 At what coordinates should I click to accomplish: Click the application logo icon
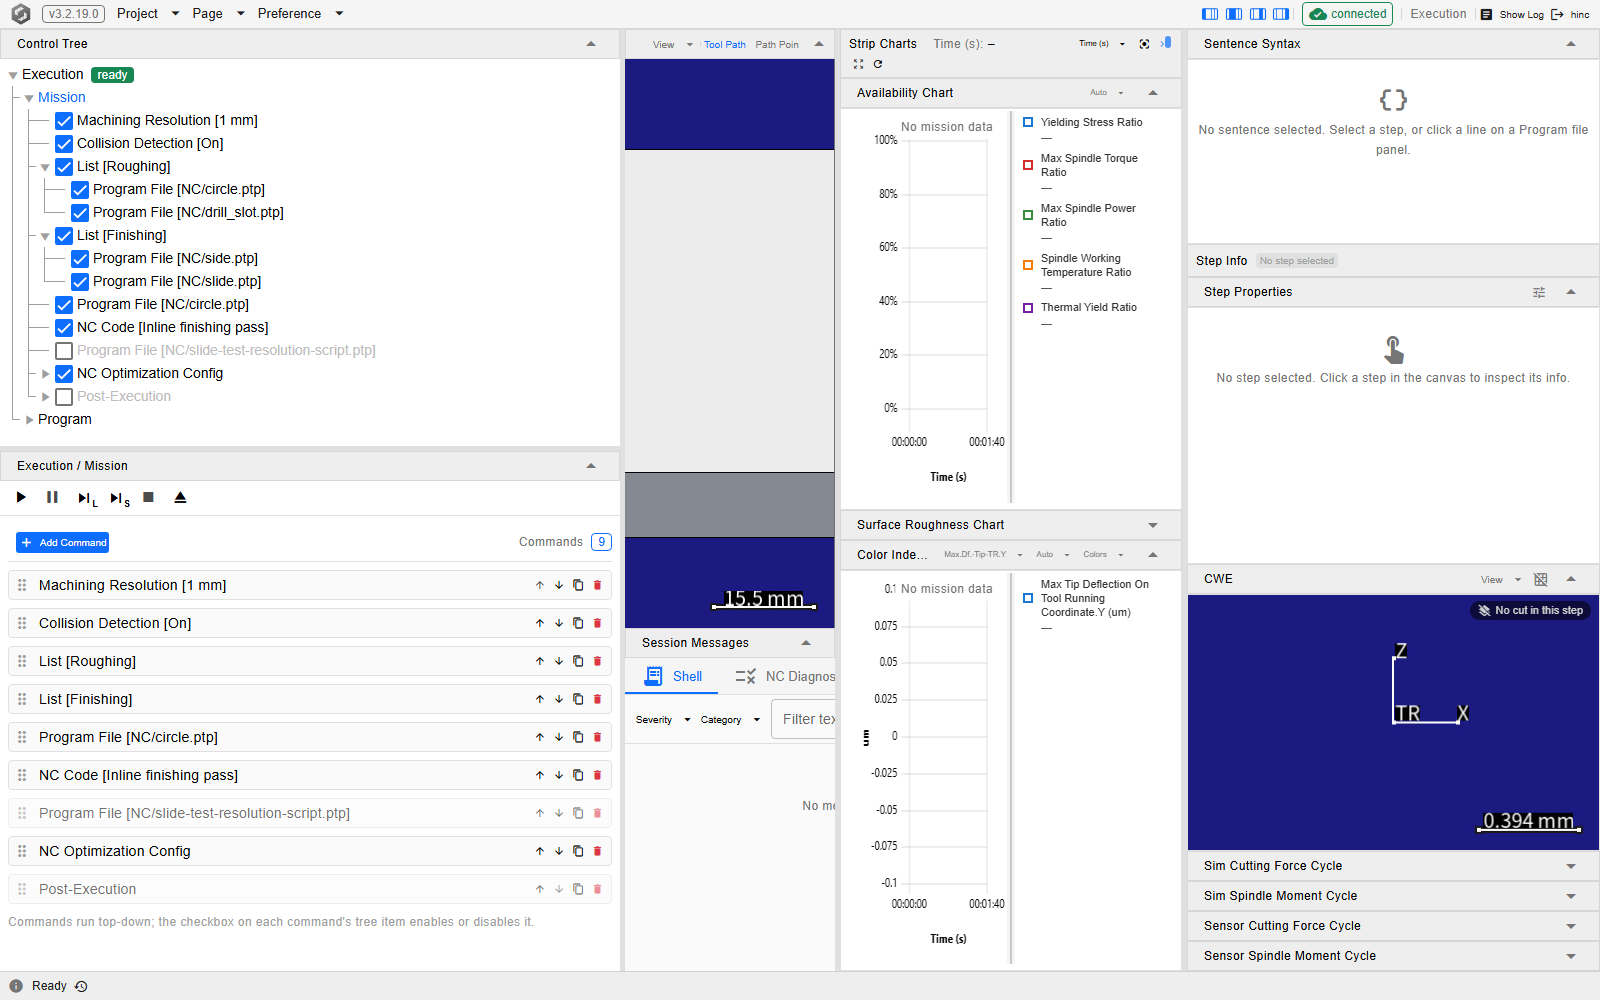[20, 14]
